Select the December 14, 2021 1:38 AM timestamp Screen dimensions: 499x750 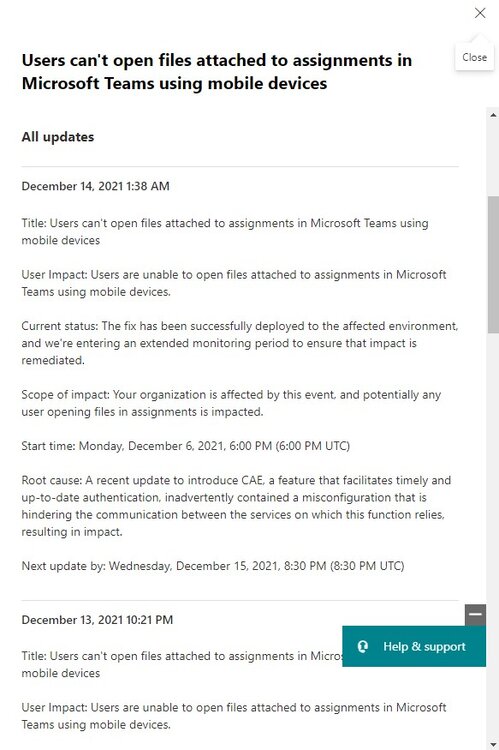pos(96,186)
